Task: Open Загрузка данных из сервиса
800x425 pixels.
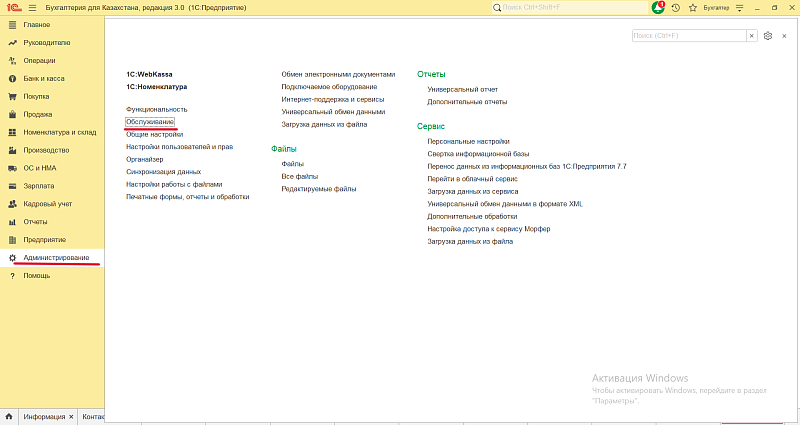Action: pos(472,191)
